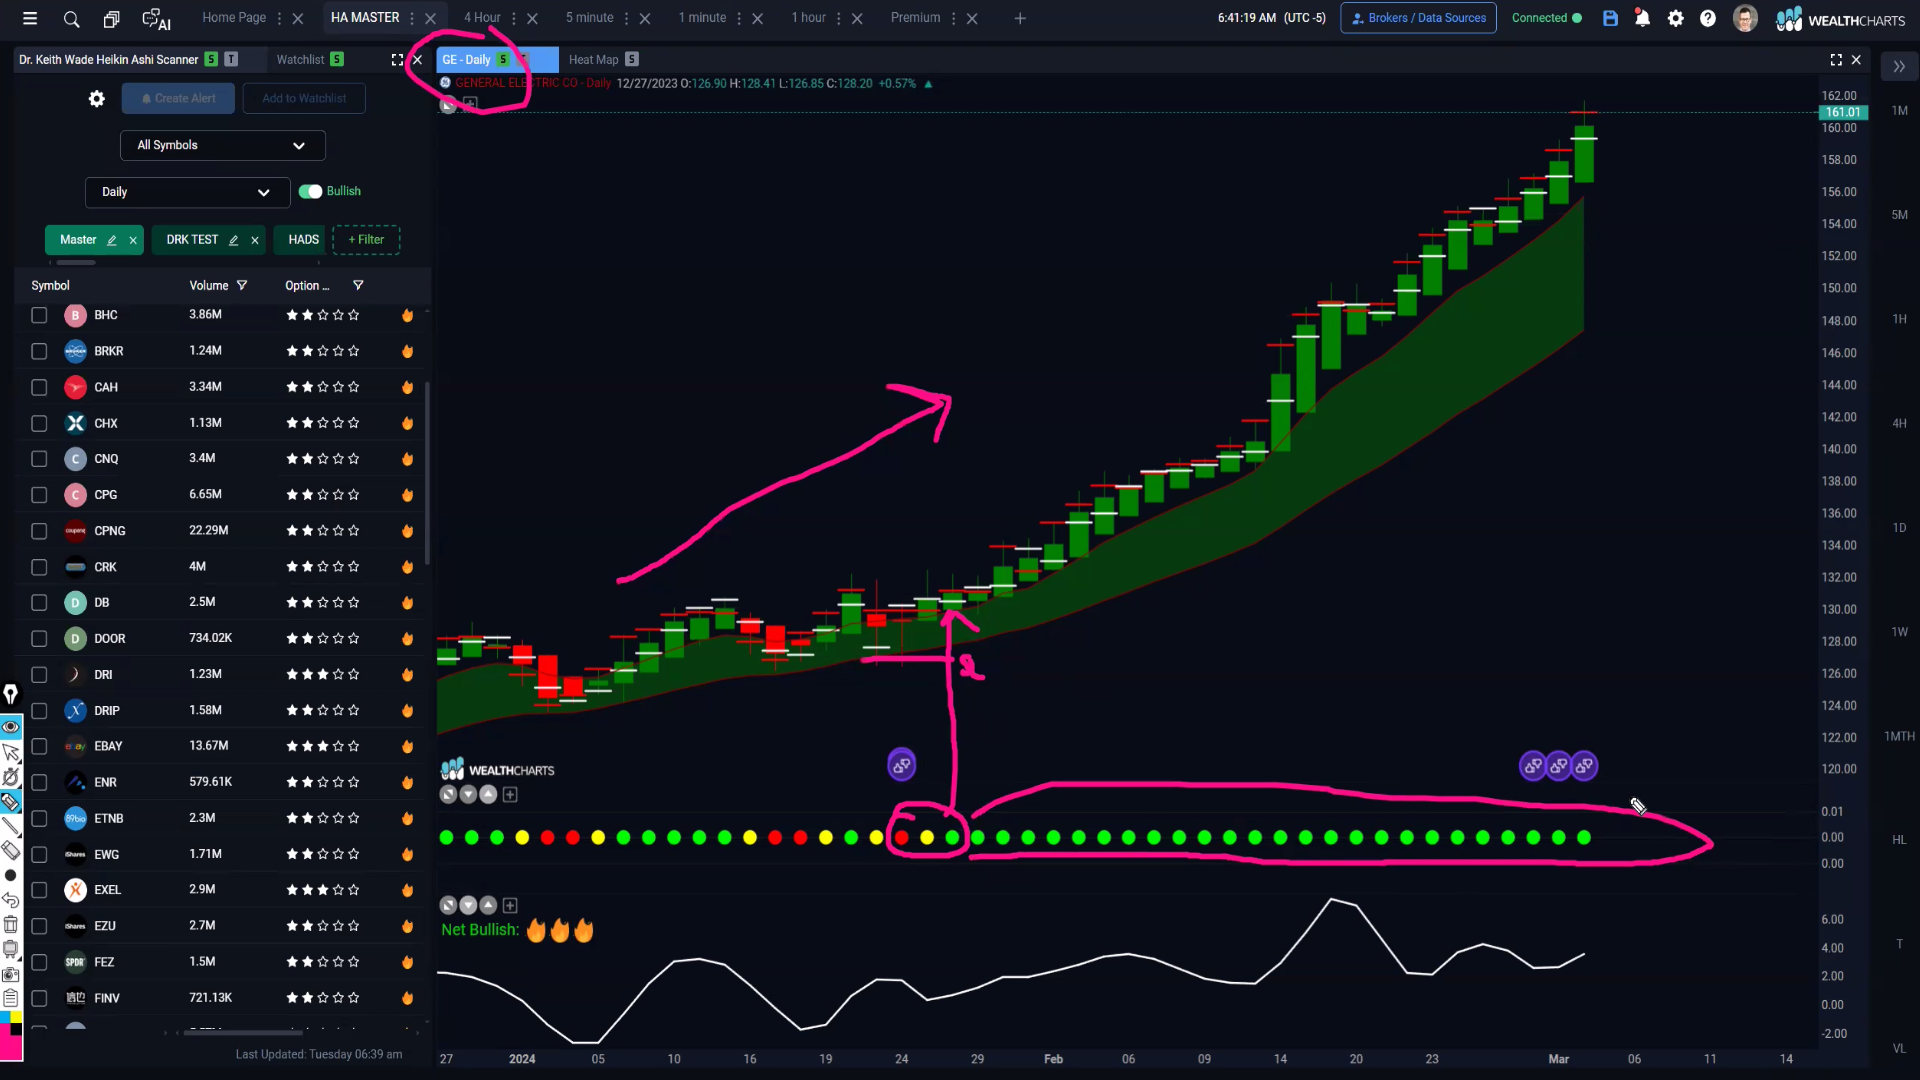
Task: Check the CAH row checkbox
Action: point(39,387)
